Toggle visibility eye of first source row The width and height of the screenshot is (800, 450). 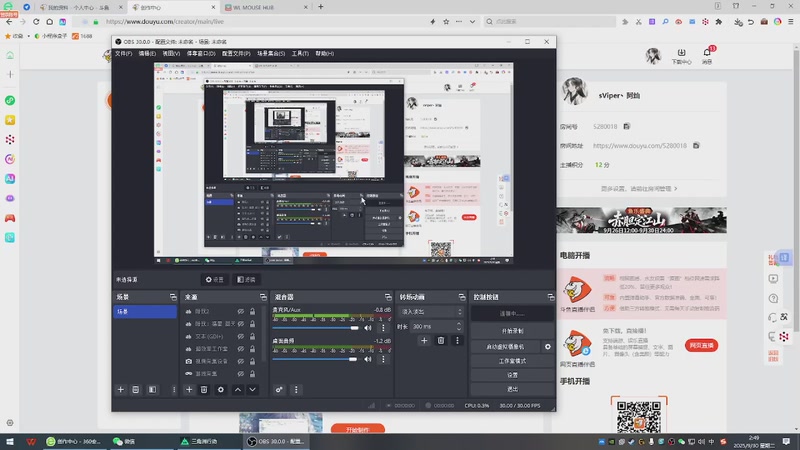coord(240,311)
